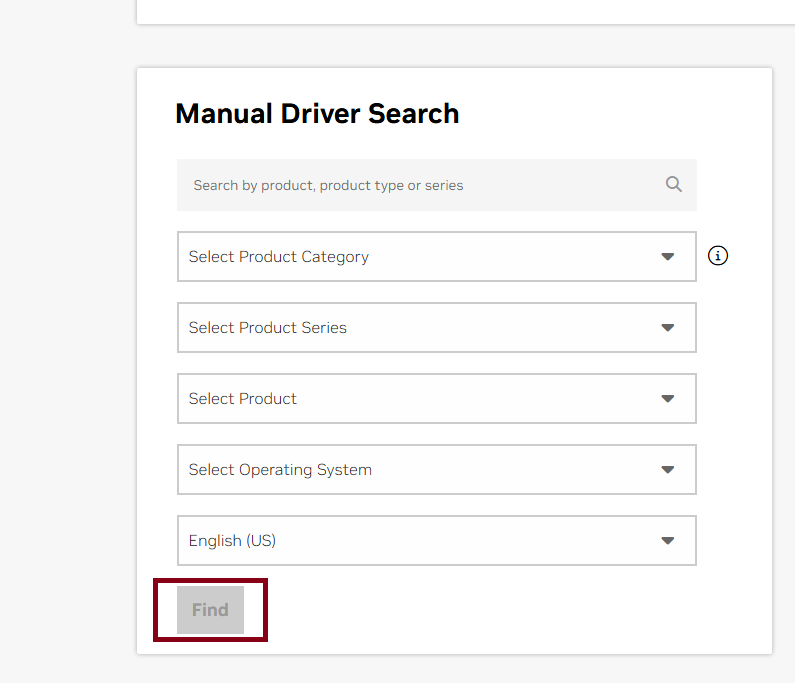Expand the Select Operating System dropdown
Screen dimensions: 795x683
pos(436,470)
